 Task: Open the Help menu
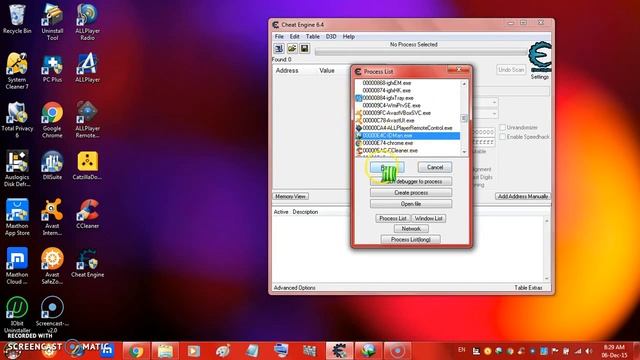[x=349, y=36]
